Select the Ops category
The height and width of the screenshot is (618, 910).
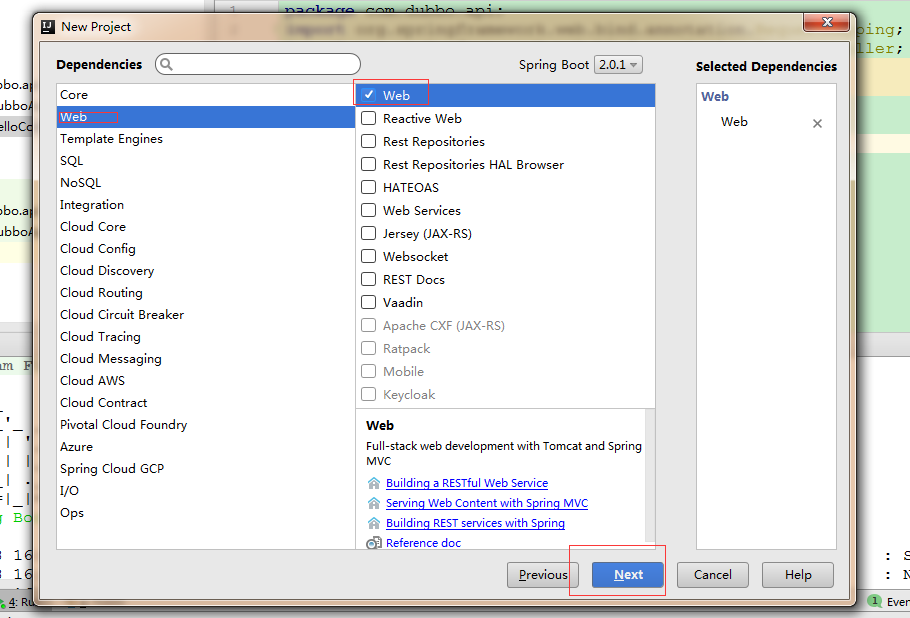(205, 513)
